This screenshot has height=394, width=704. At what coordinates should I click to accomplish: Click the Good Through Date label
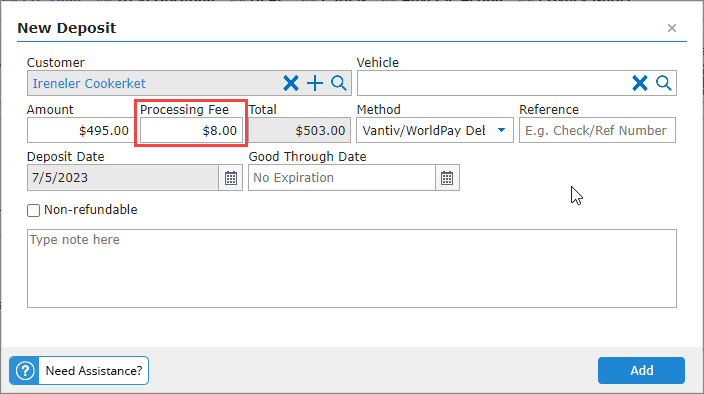(308, 157)
